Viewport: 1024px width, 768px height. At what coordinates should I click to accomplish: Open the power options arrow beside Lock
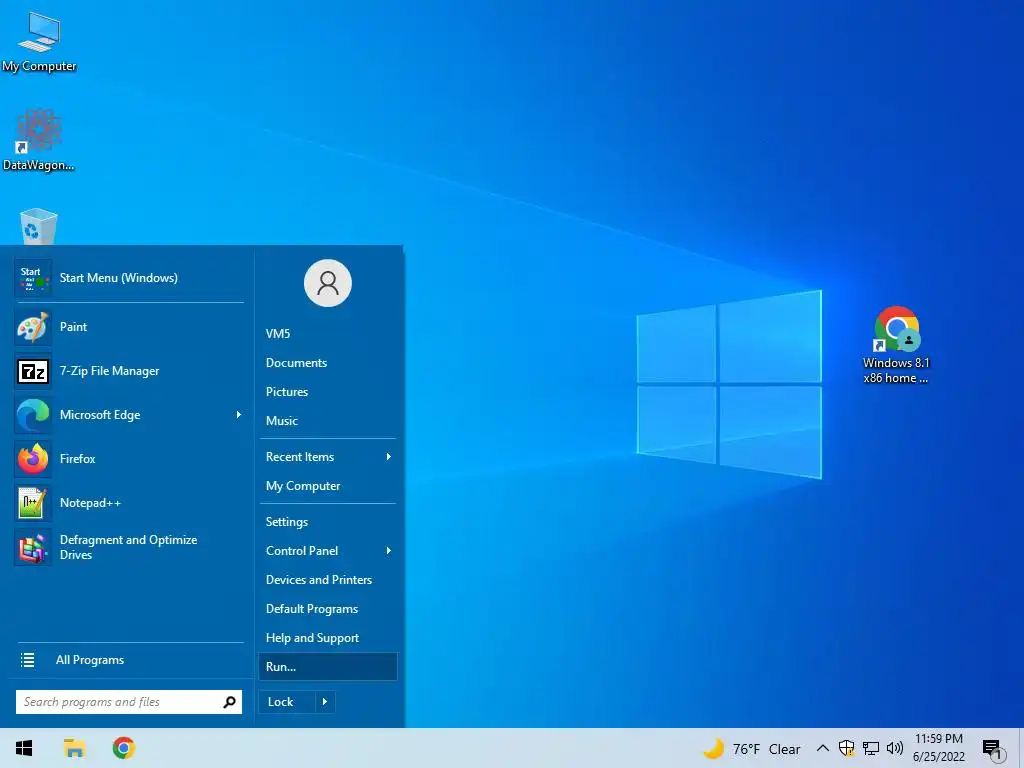click(x=325, y=702)
